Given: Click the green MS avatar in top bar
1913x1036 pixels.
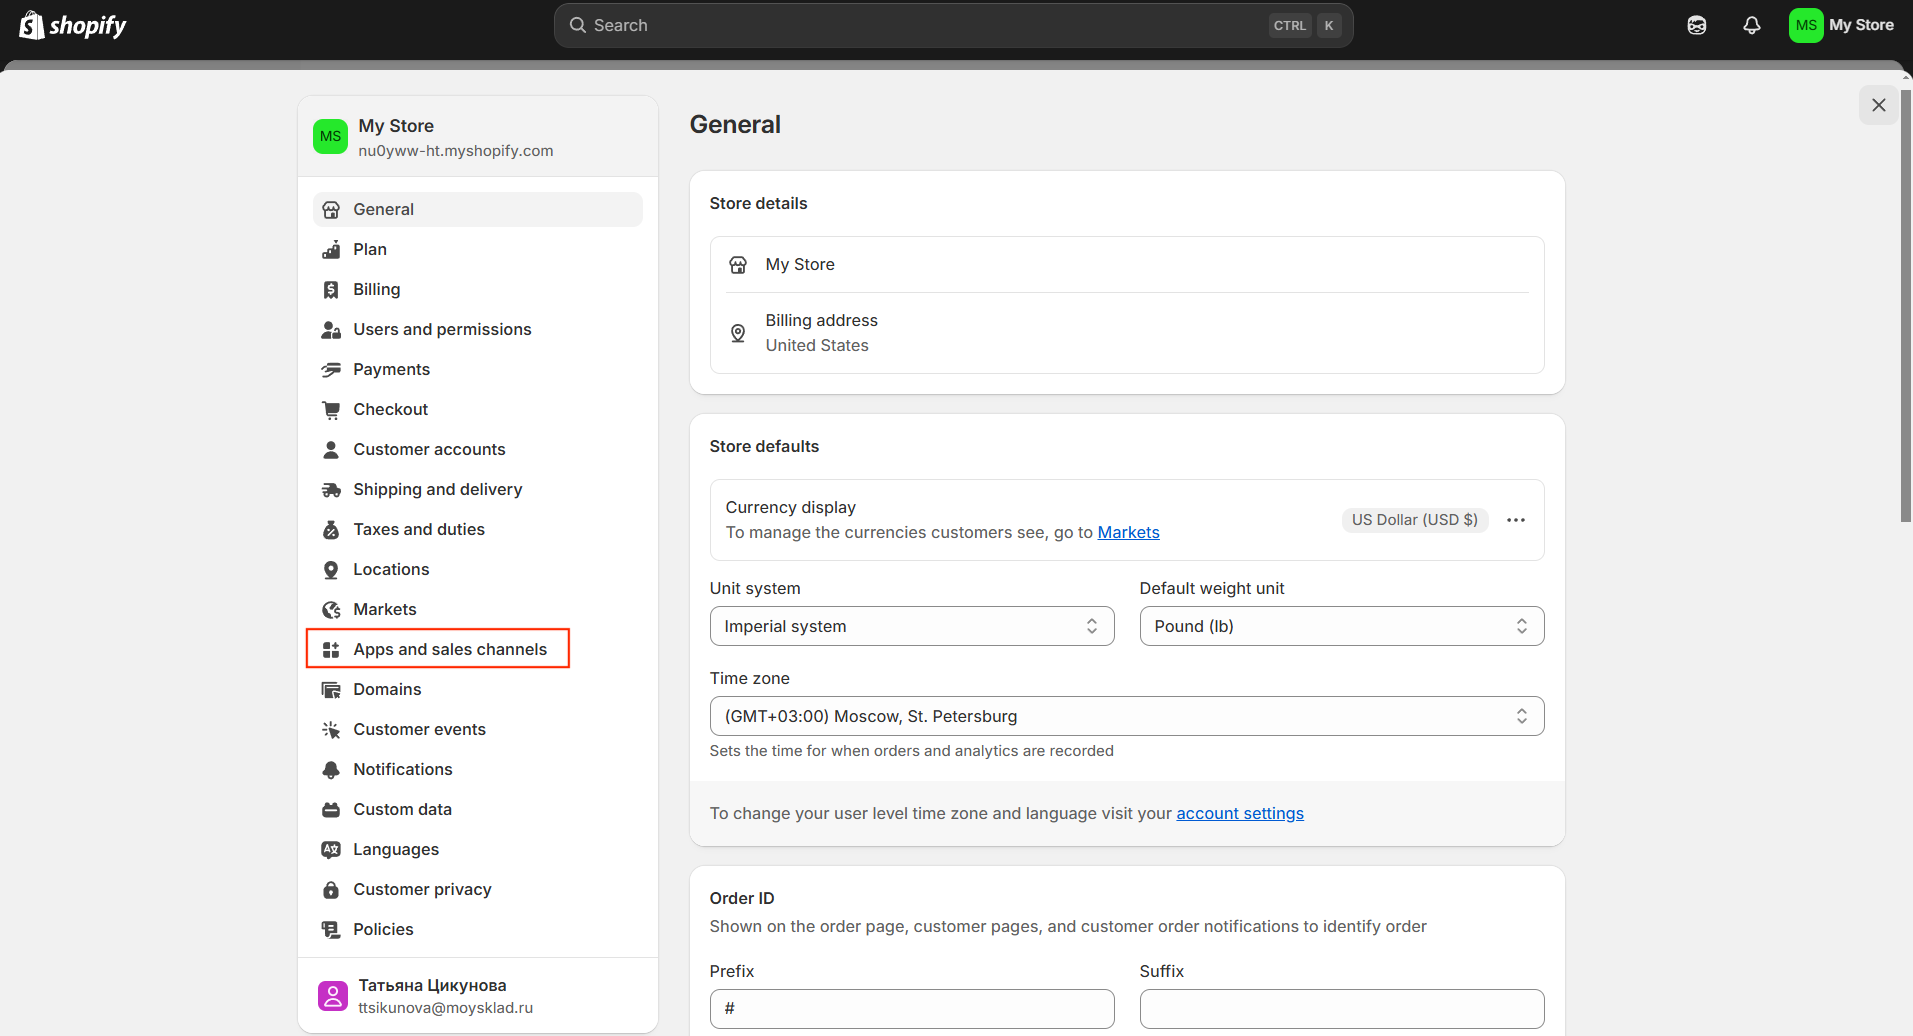Looking at the screenshot, I should [x=1806, y=25].
